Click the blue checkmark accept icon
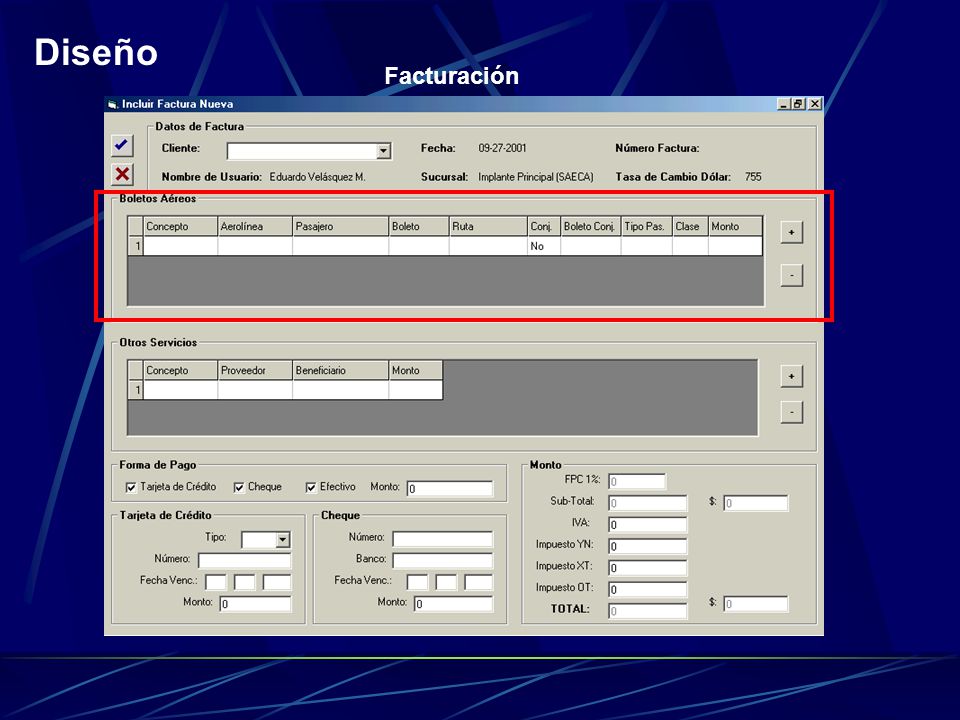This screenshot has height=720, width=960. point(122,146)
